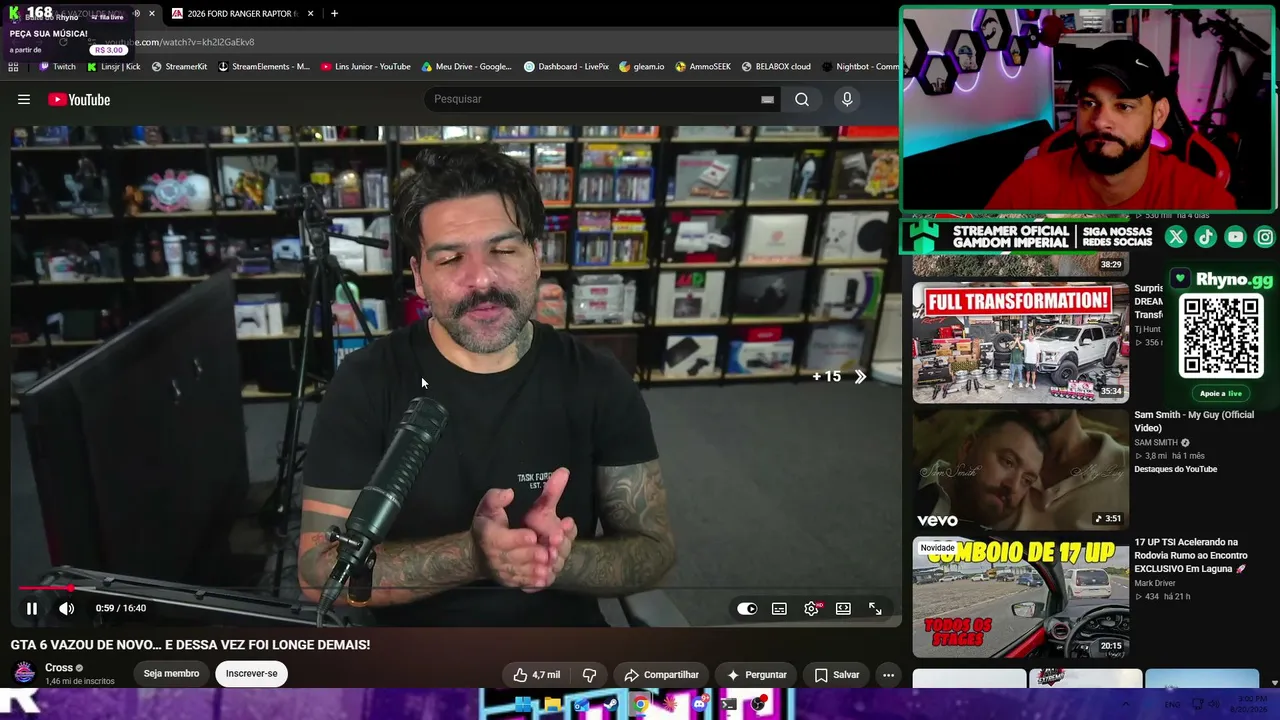Open the terminal icon in the taskbar
Screen dimensions: 1280x720
pos(729,705)
